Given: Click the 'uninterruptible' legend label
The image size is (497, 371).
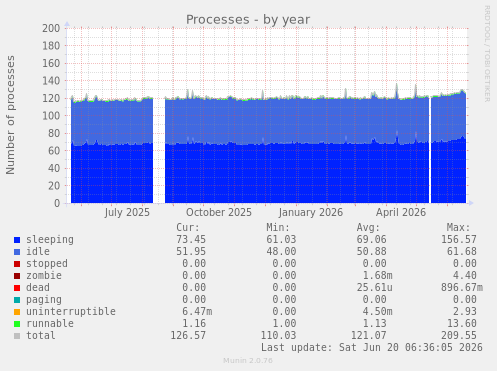Looking at the screenshot, I should (x=71, y=312).
